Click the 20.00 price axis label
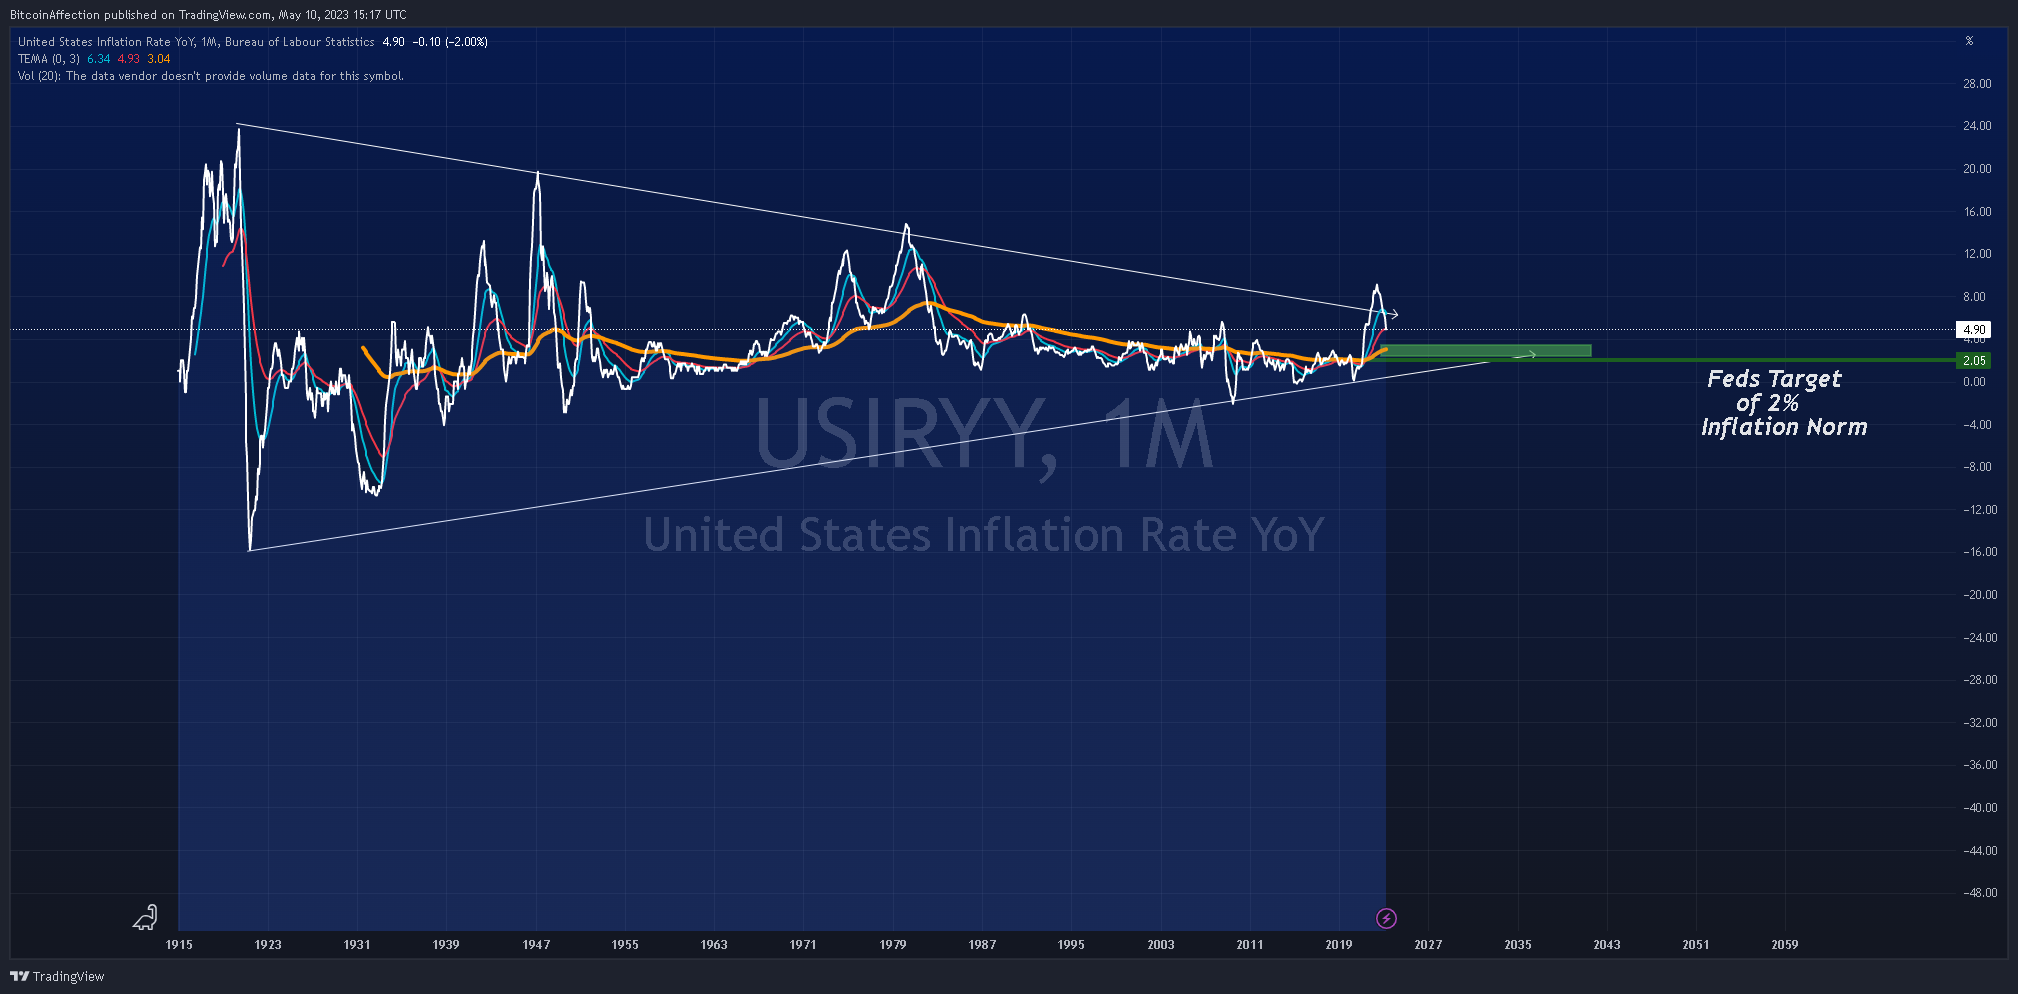Image resolution: width=2018 pixels, height=994 pixels. coord(1977,169)
